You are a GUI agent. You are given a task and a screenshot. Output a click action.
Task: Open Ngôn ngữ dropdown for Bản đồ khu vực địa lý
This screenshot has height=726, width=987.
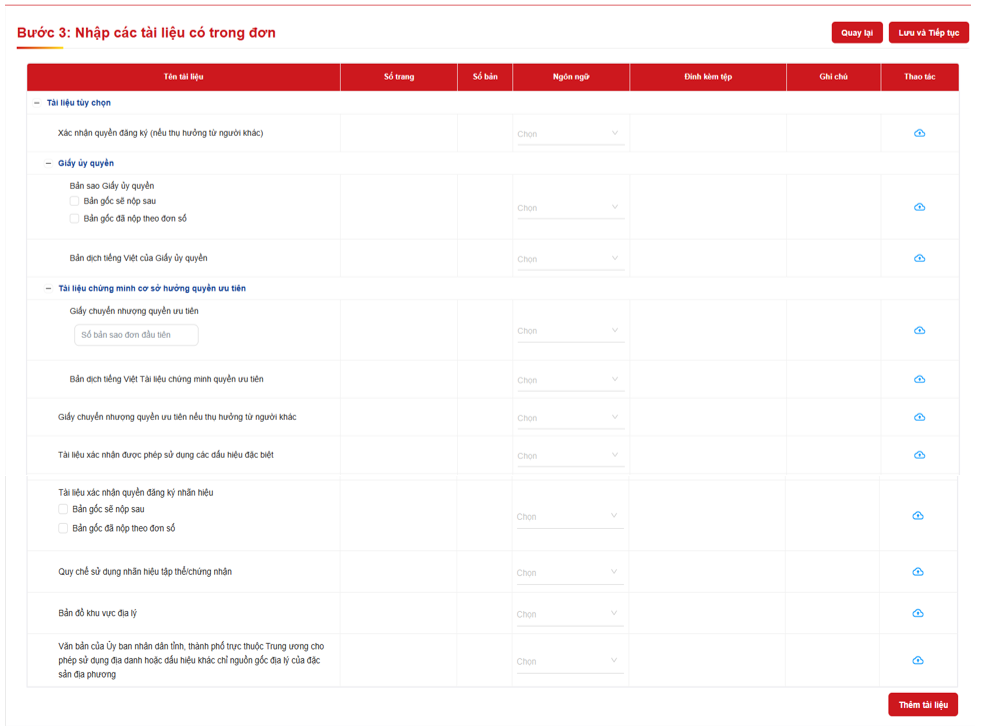click(x=568, y=614)
